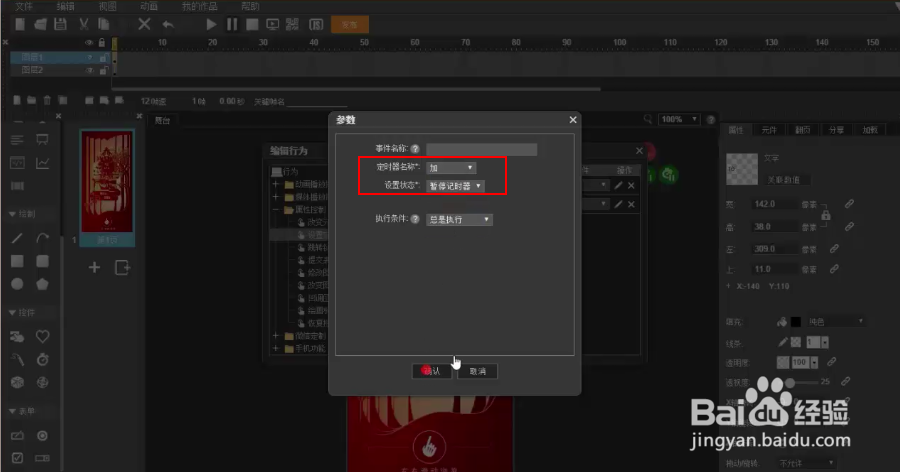Toggle visibility eye of 图层2
This screenshot has height=472, width=900.
(89, 70)
